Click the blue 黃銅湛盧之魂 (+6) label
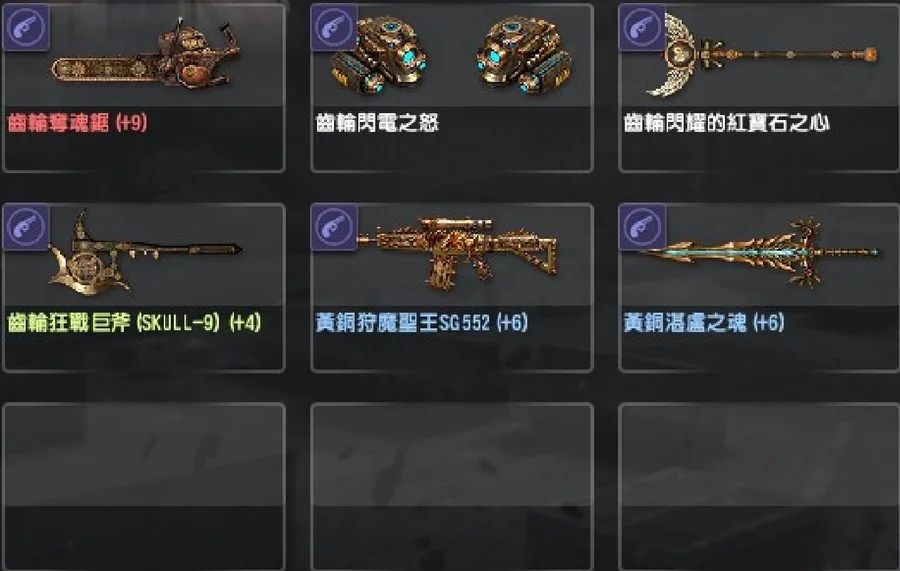The width and height of the screenshot is (900, 571). [x=704, y=323]
